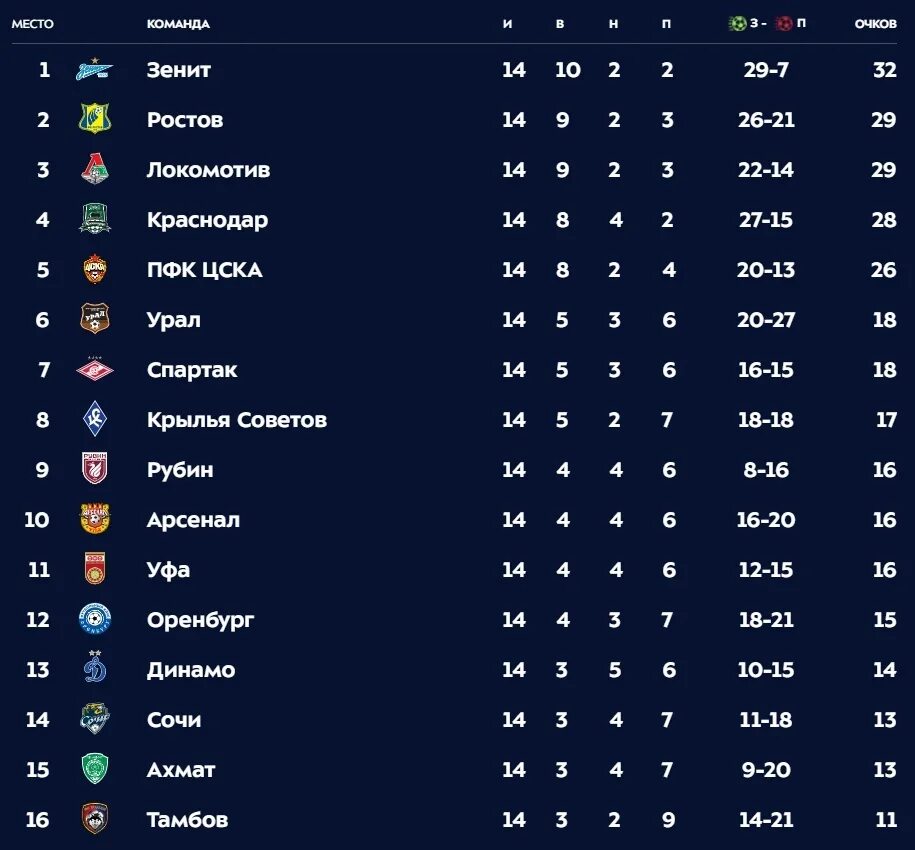Sort by the МЕСТО column header
Image resolution: width=915 pixels, height=850 pixels.
[33, 24]
